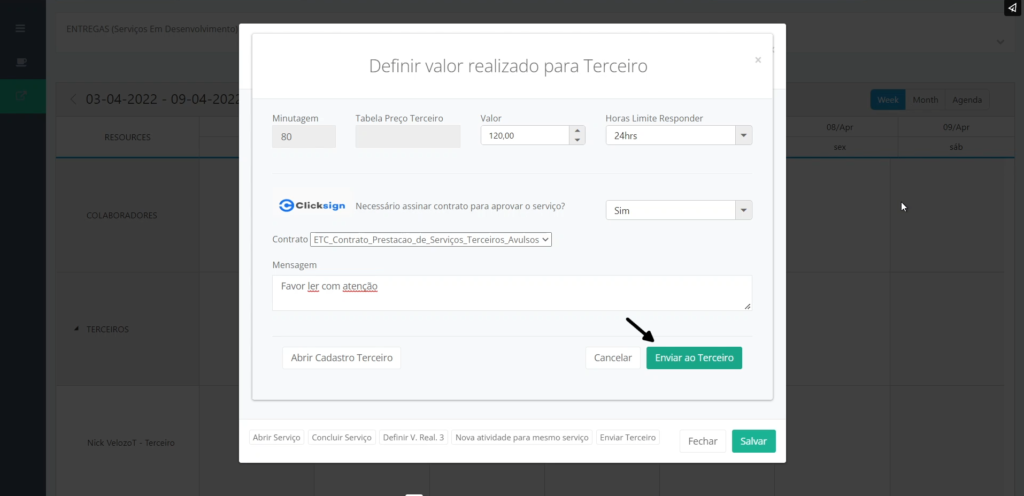Decrease Valor using the down stepper arrow
Image resolution: width=1024 pixels, height=496 pixels.
[x=577, y=140]
